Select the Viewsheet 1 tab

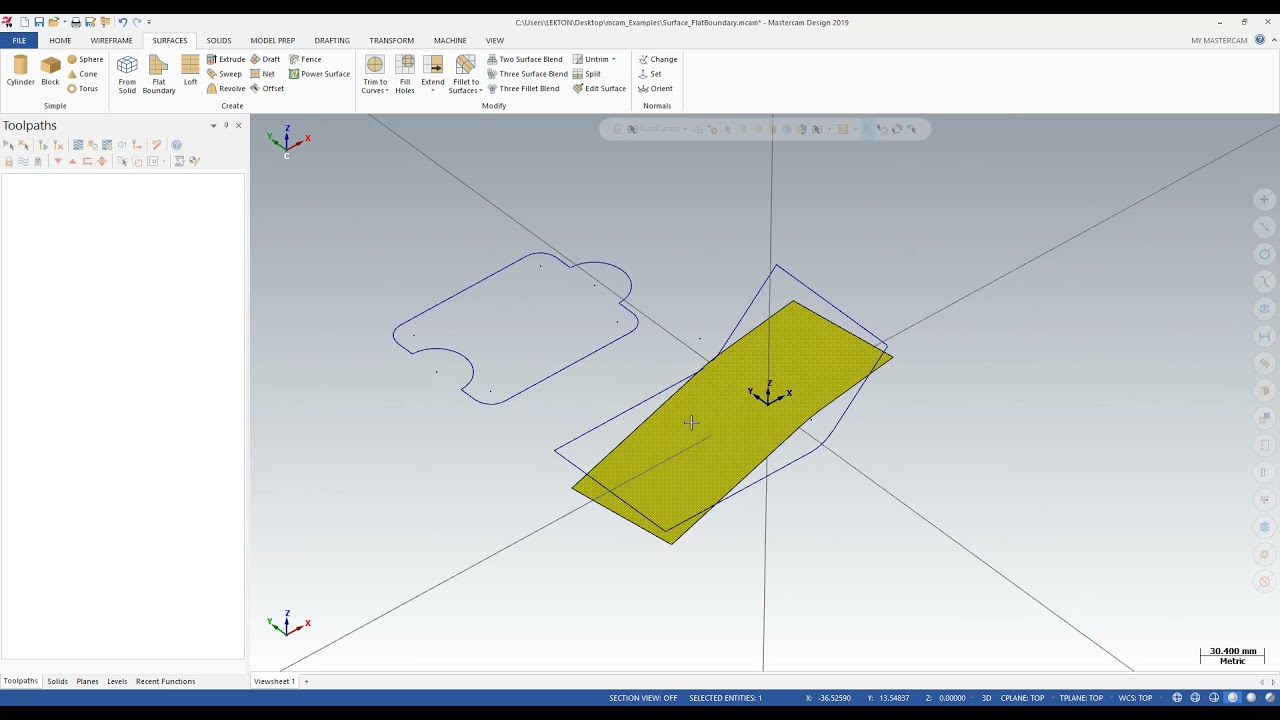coord(274,681)
